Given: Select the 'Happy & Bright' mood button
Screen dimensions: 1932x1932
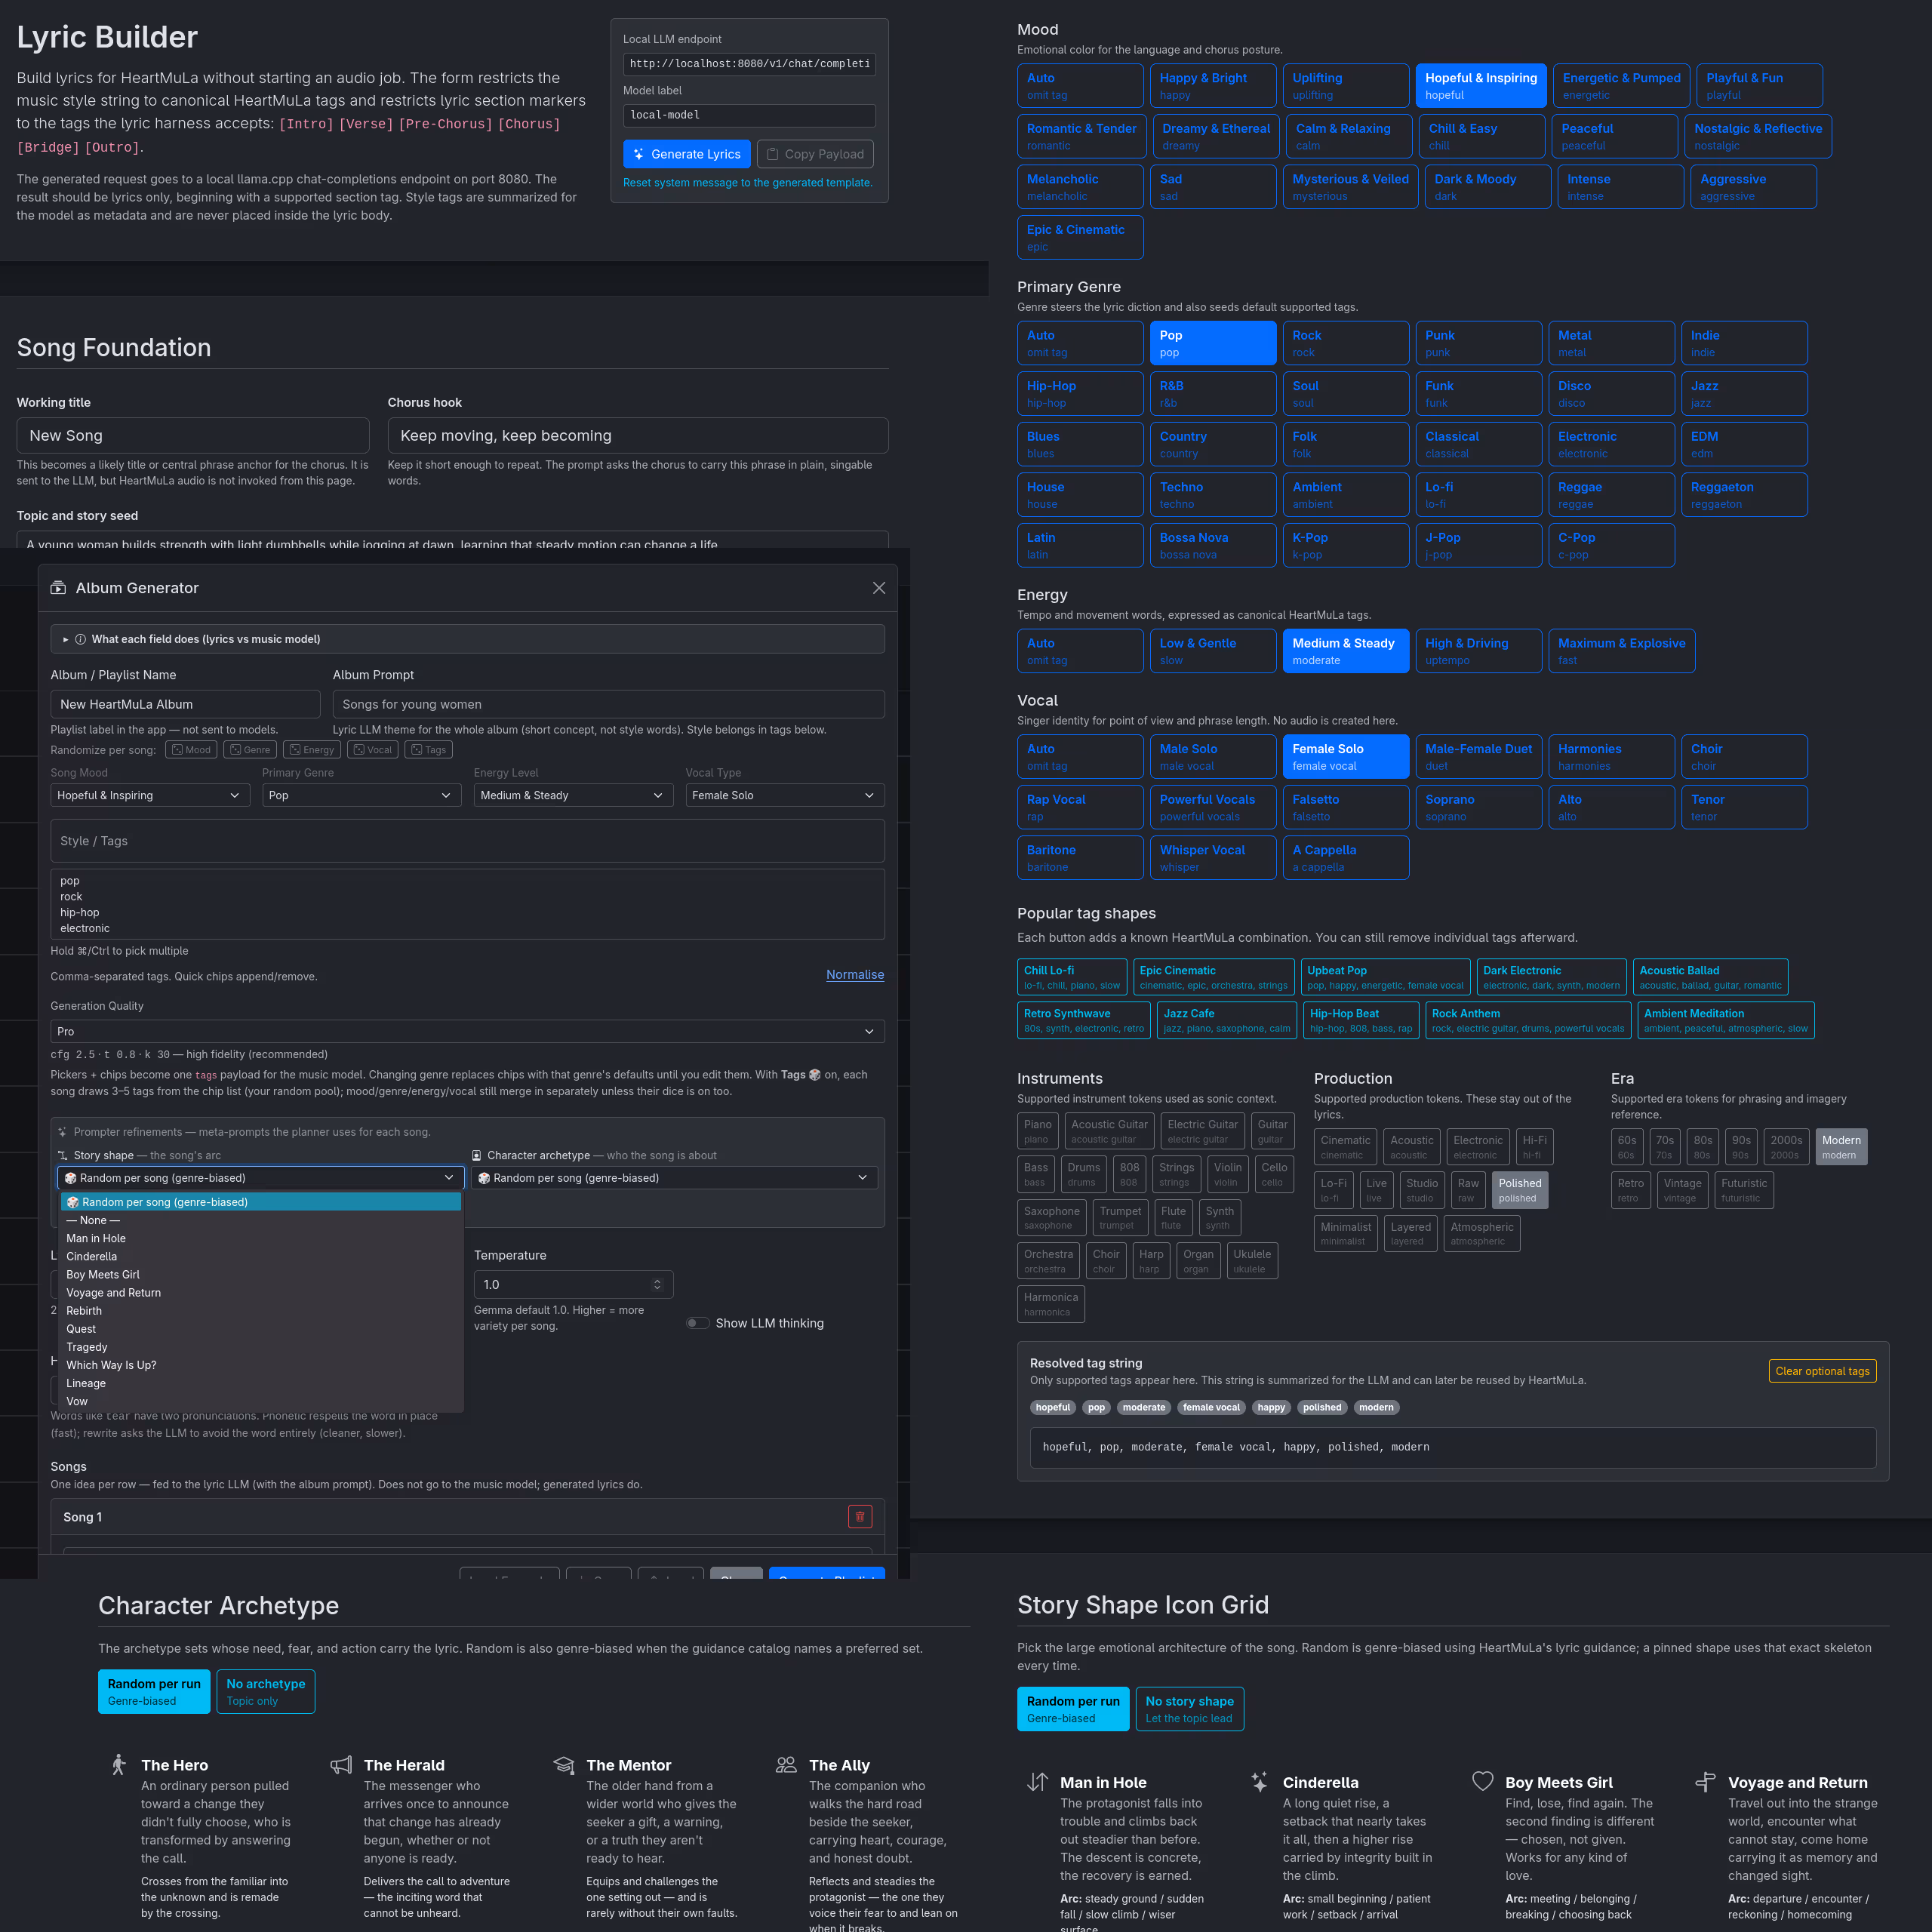Looking at the screenshot, I should click(1212, 85).
